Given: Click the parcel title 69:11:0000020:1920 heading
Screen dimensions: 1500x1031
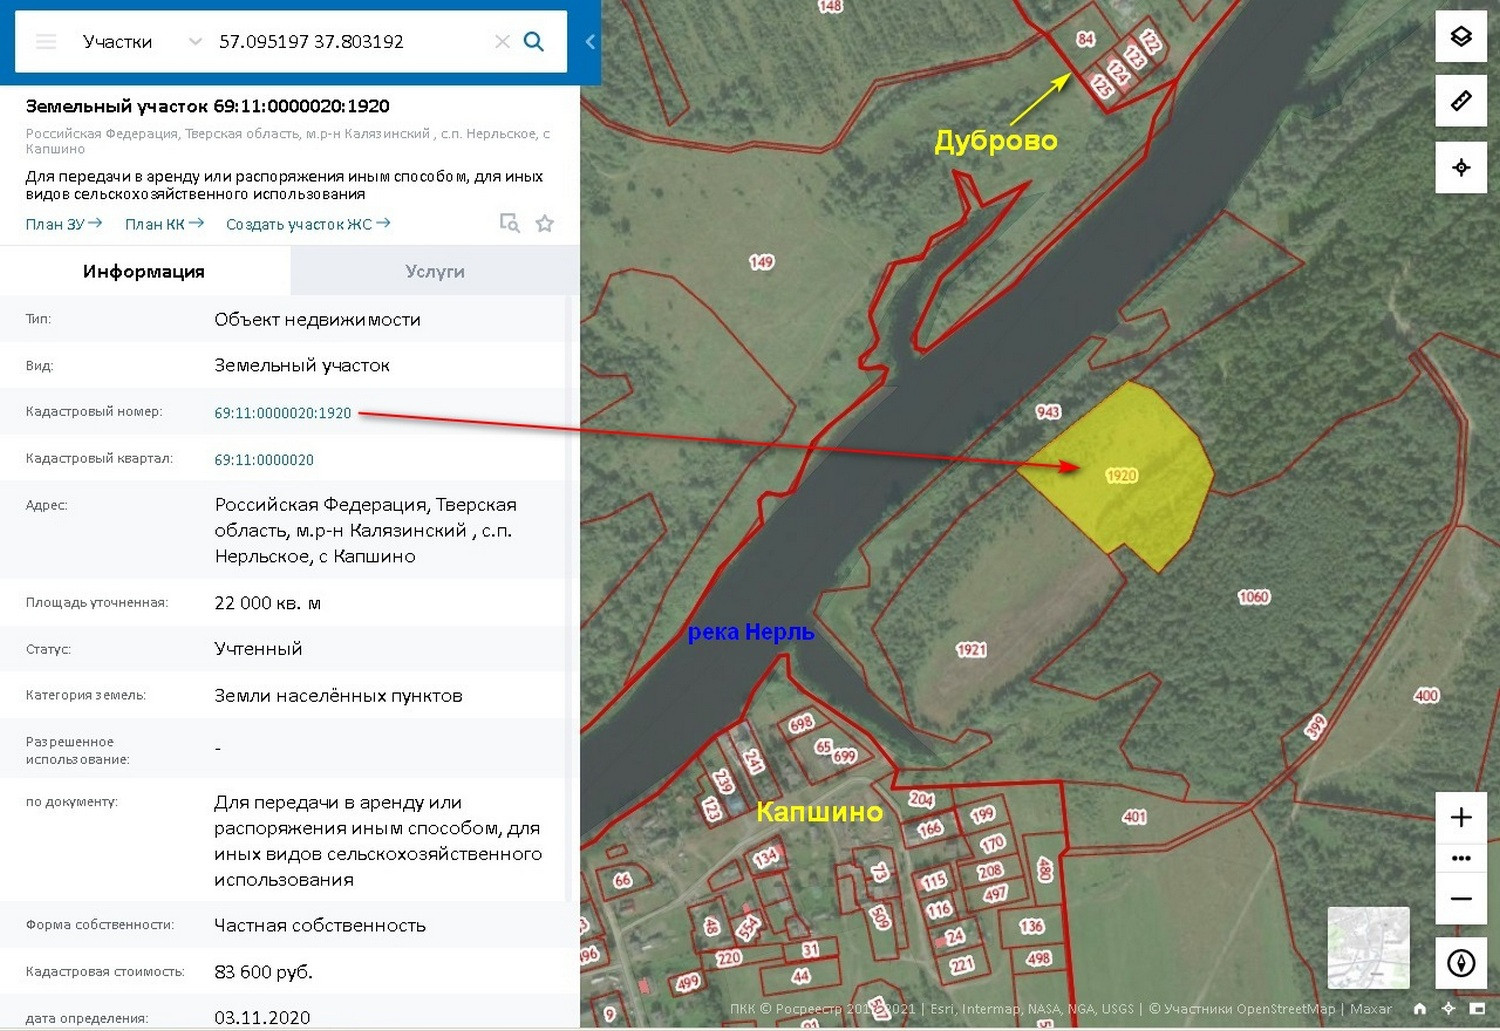Looking at the screenshot, I should (x=208, y=106).
